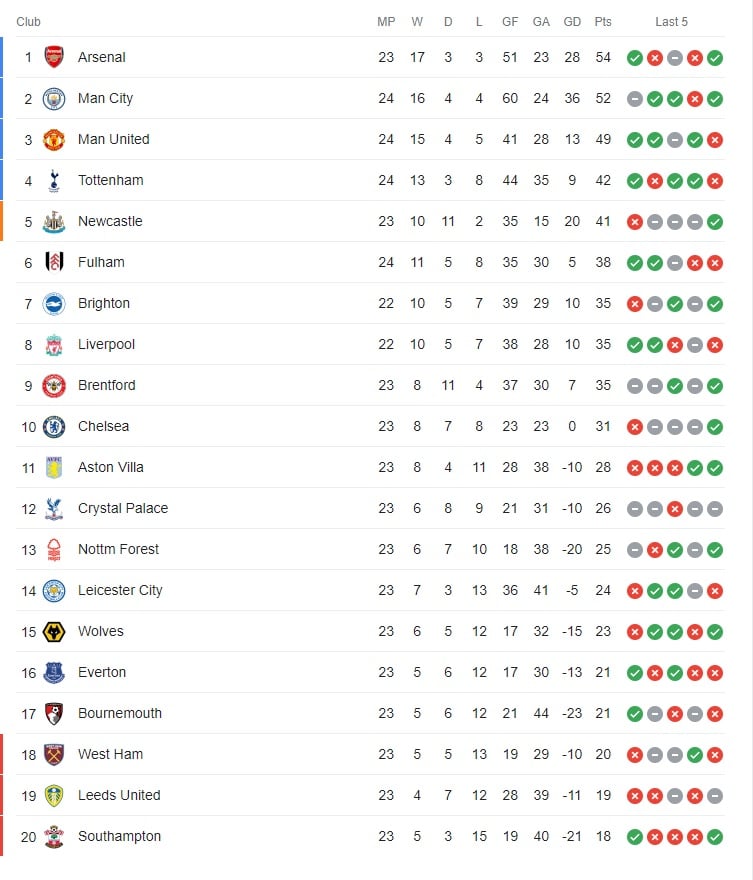Open the Aston Villa team link
Viewport: 753px width, 880px height.
click(x=111, y=468)
